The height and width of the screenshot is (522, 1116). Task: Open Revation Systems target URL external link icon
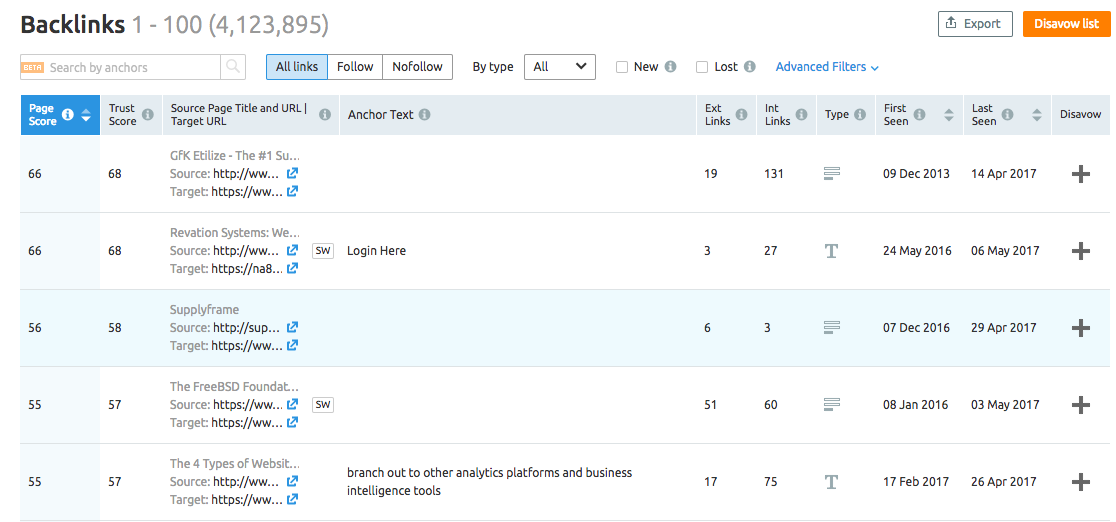coord(292,268)
